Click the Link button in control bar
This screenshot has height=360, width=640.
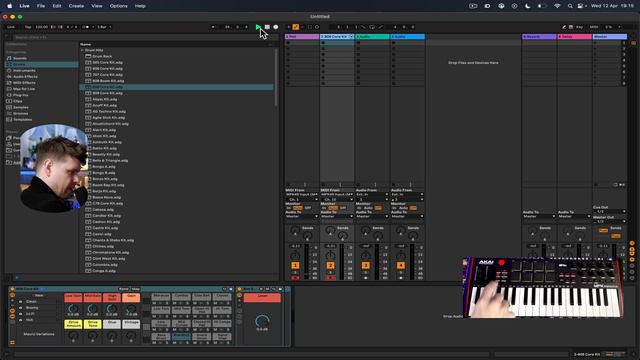[11, 27]
